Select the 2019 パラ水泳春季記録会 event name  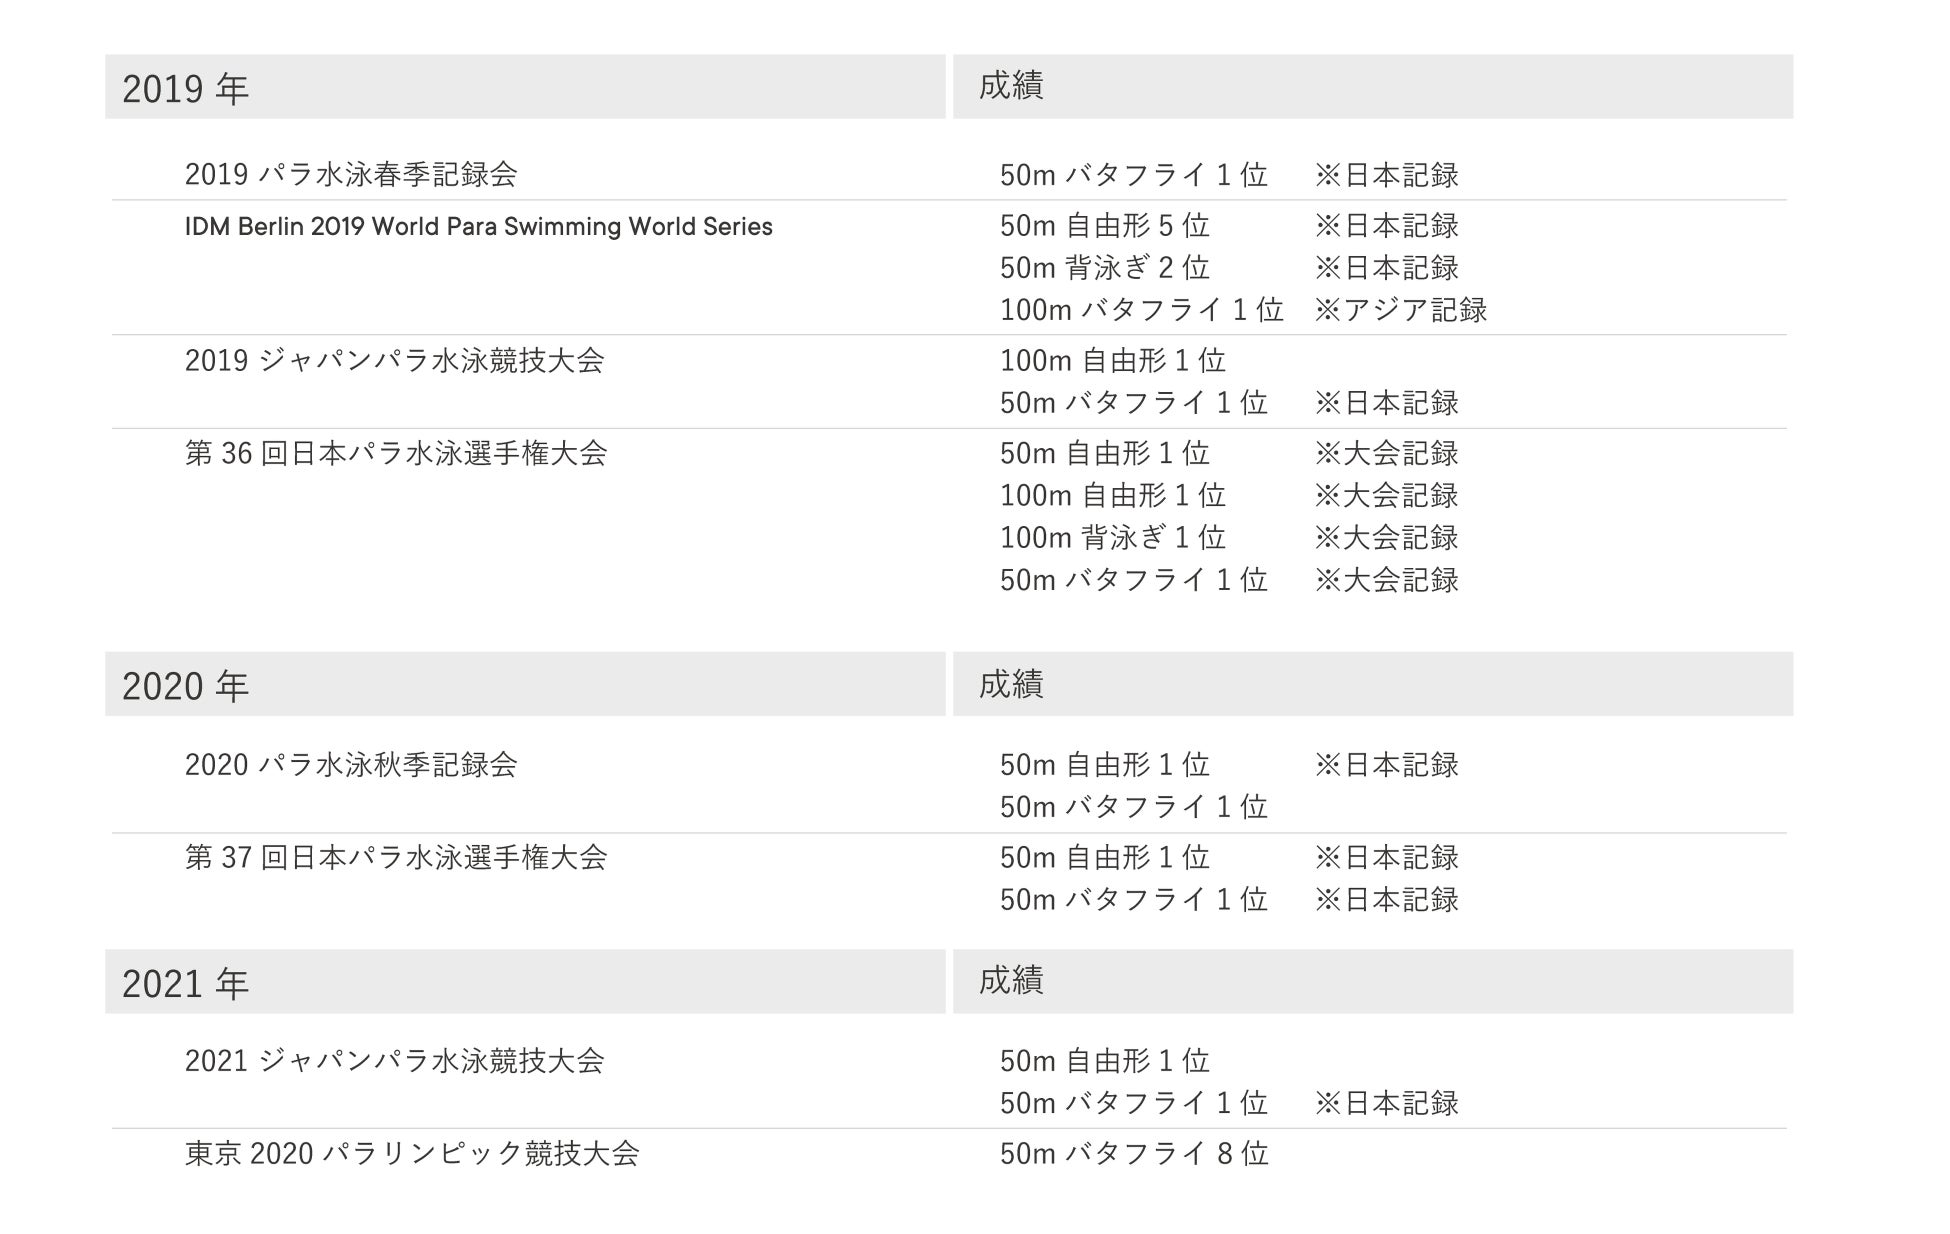[x=351, y=175]
